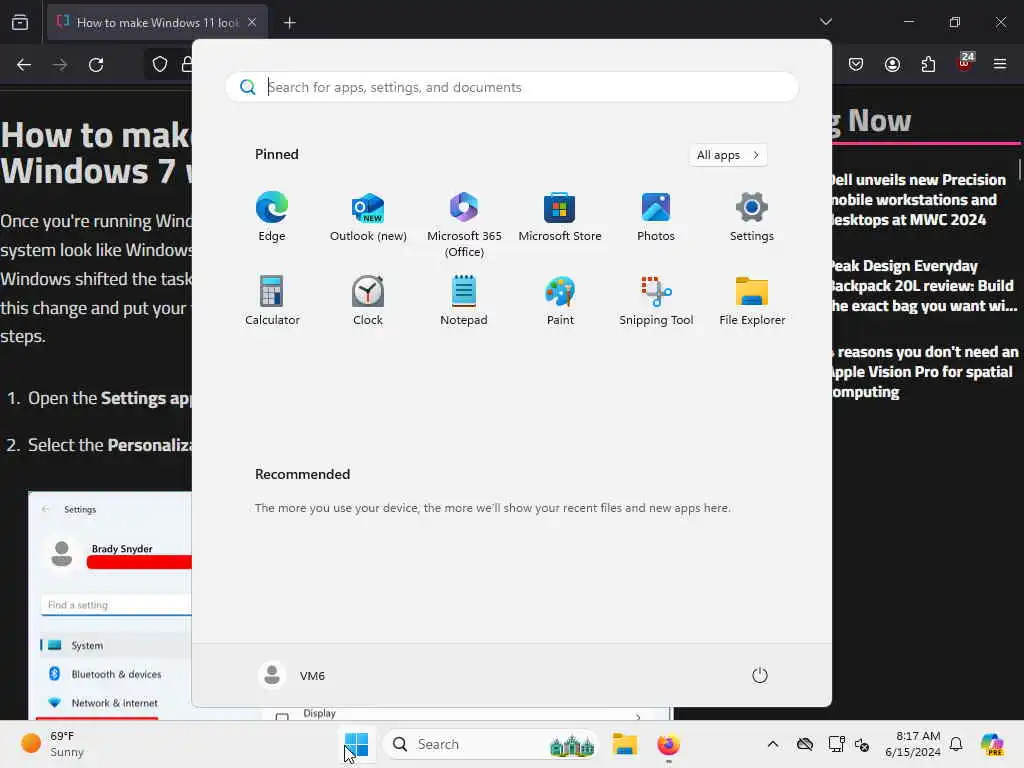Open Photos app from pinned
Screen dimensions: 1024x768
click(x=656, y=217)
